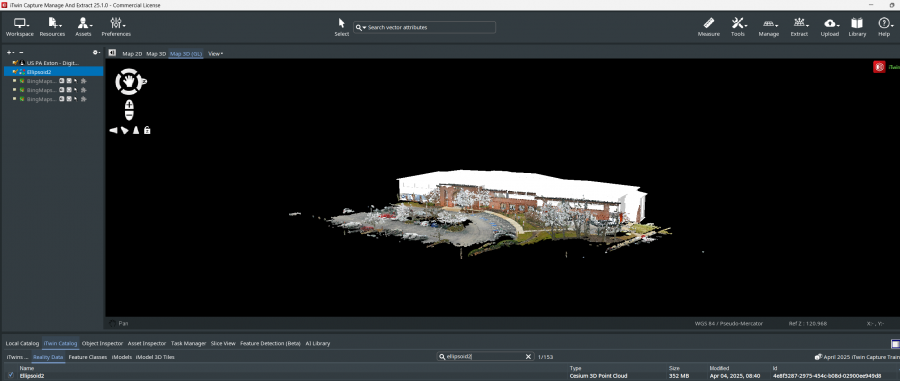Open the Task Manager tab

click(188, 343)
